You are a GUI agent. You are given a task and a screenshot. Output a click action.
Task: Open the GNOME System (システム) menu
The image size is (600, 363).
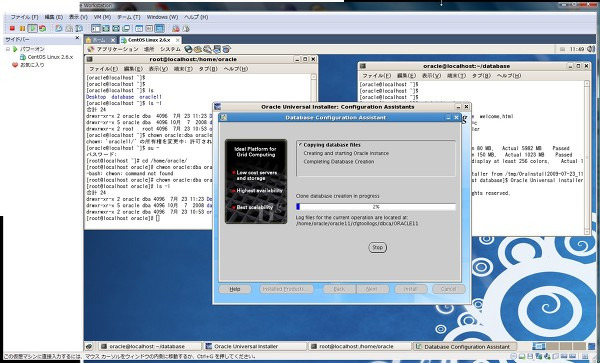pos(170,49)
